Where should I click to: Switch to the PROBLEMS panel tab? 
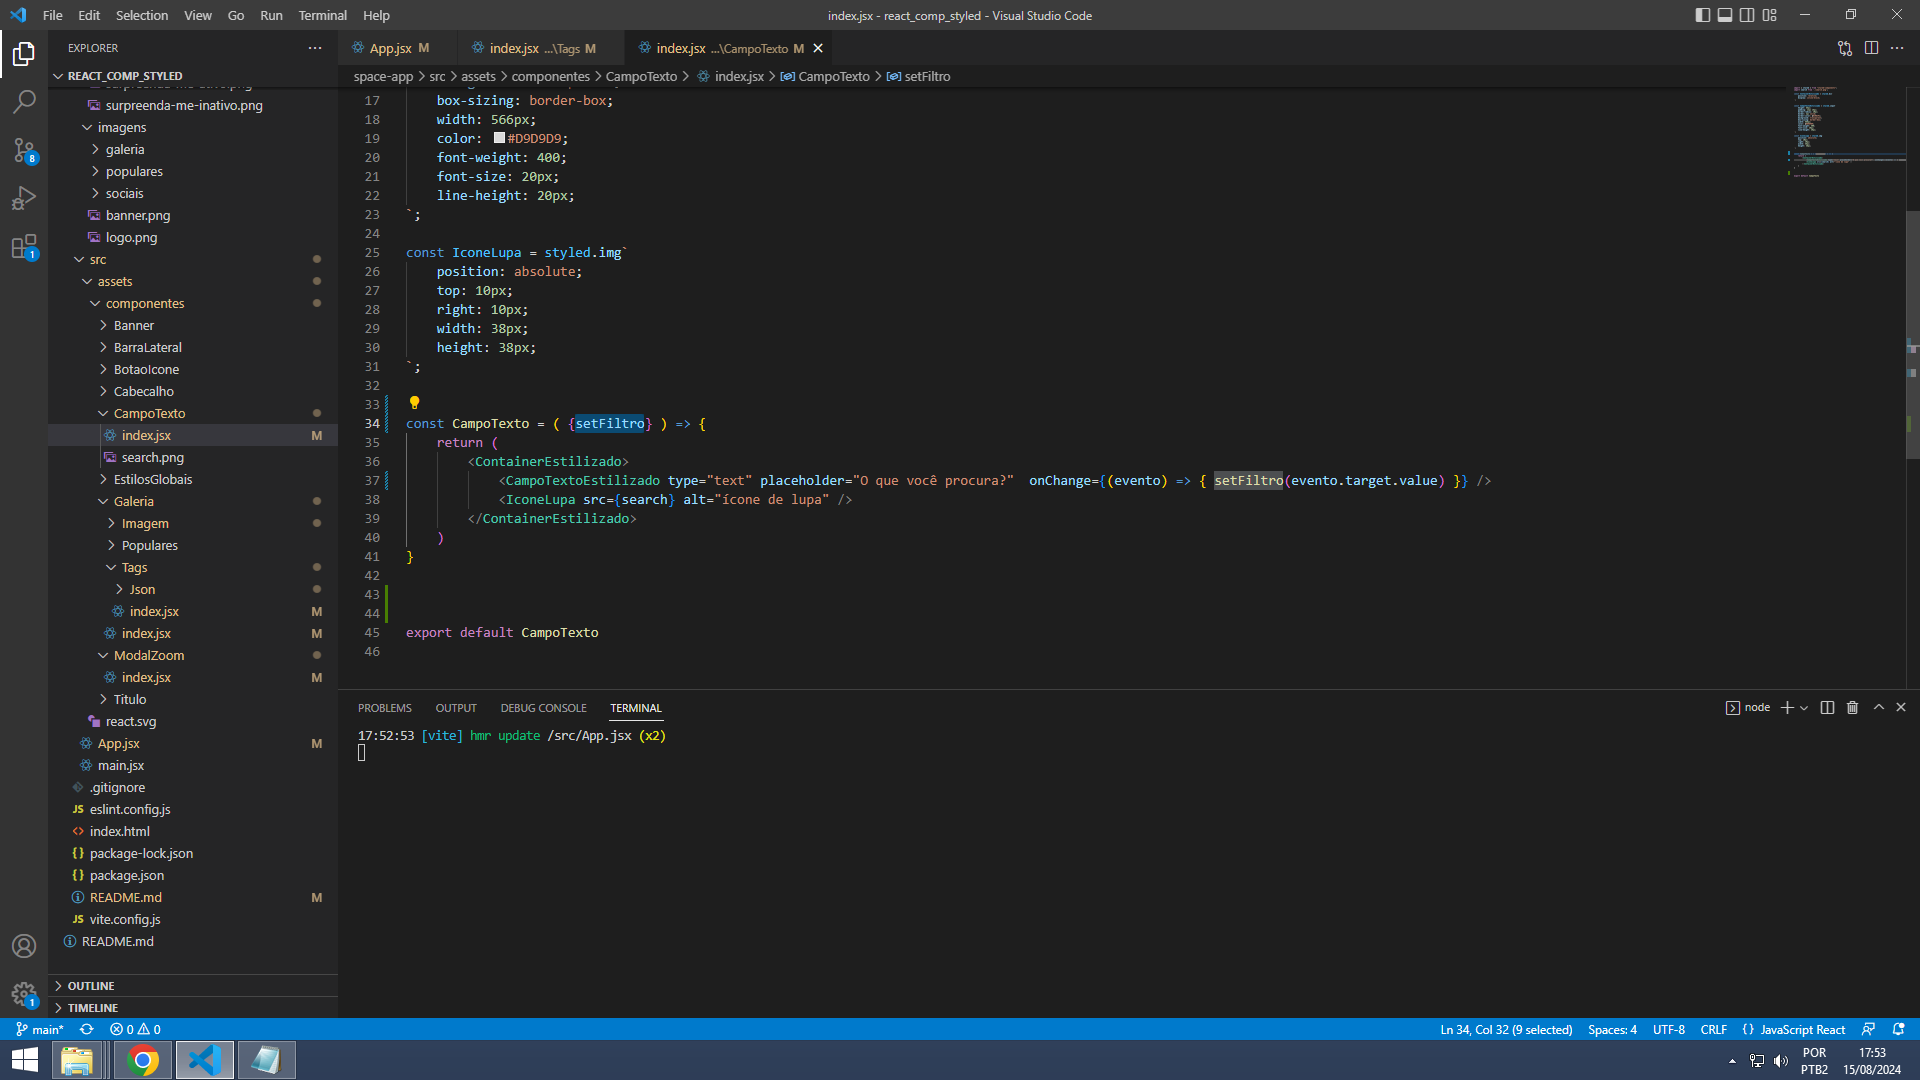pos(385,708)
